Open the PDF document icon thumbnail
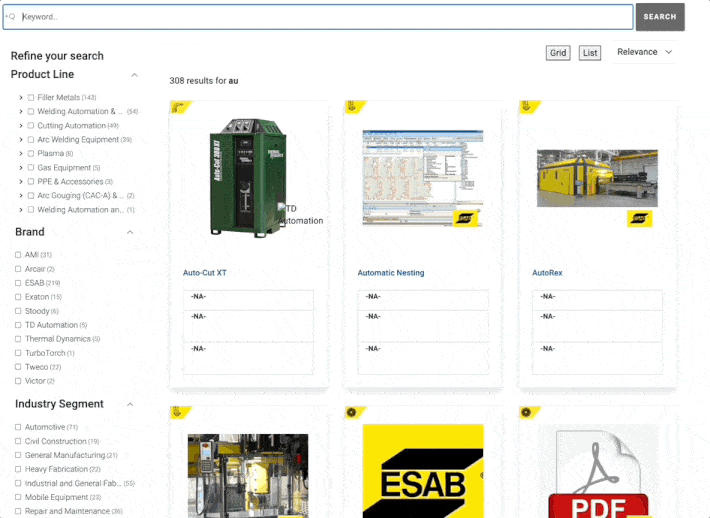 click(598, 472)
